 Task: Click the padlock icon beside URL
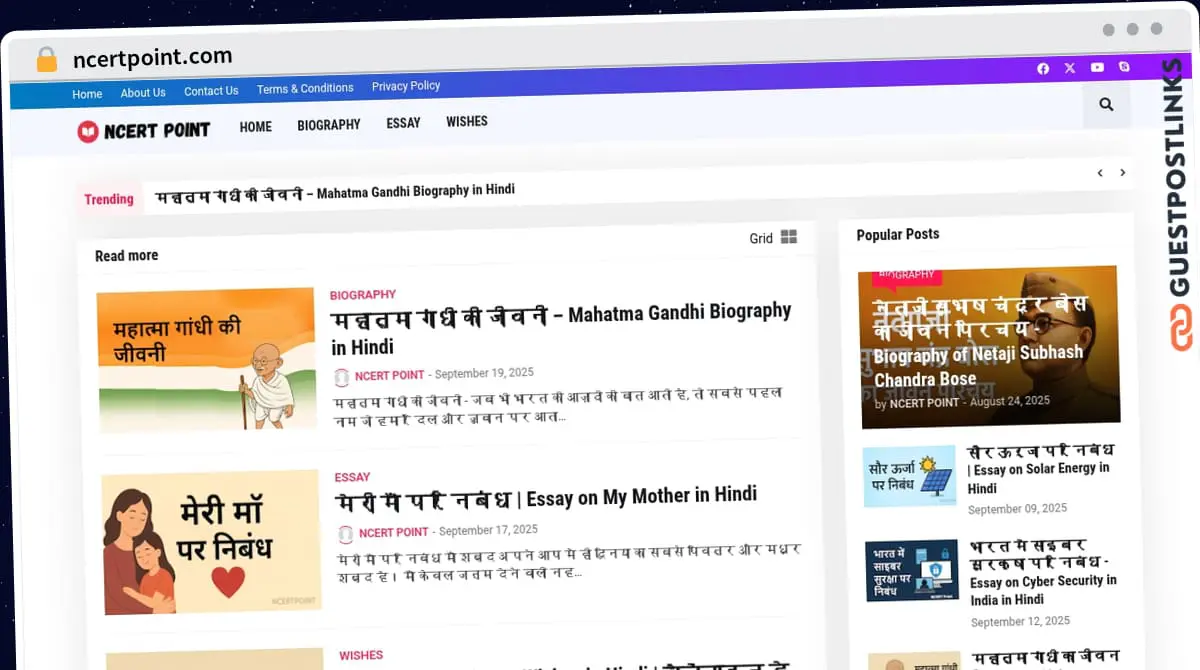46,60
